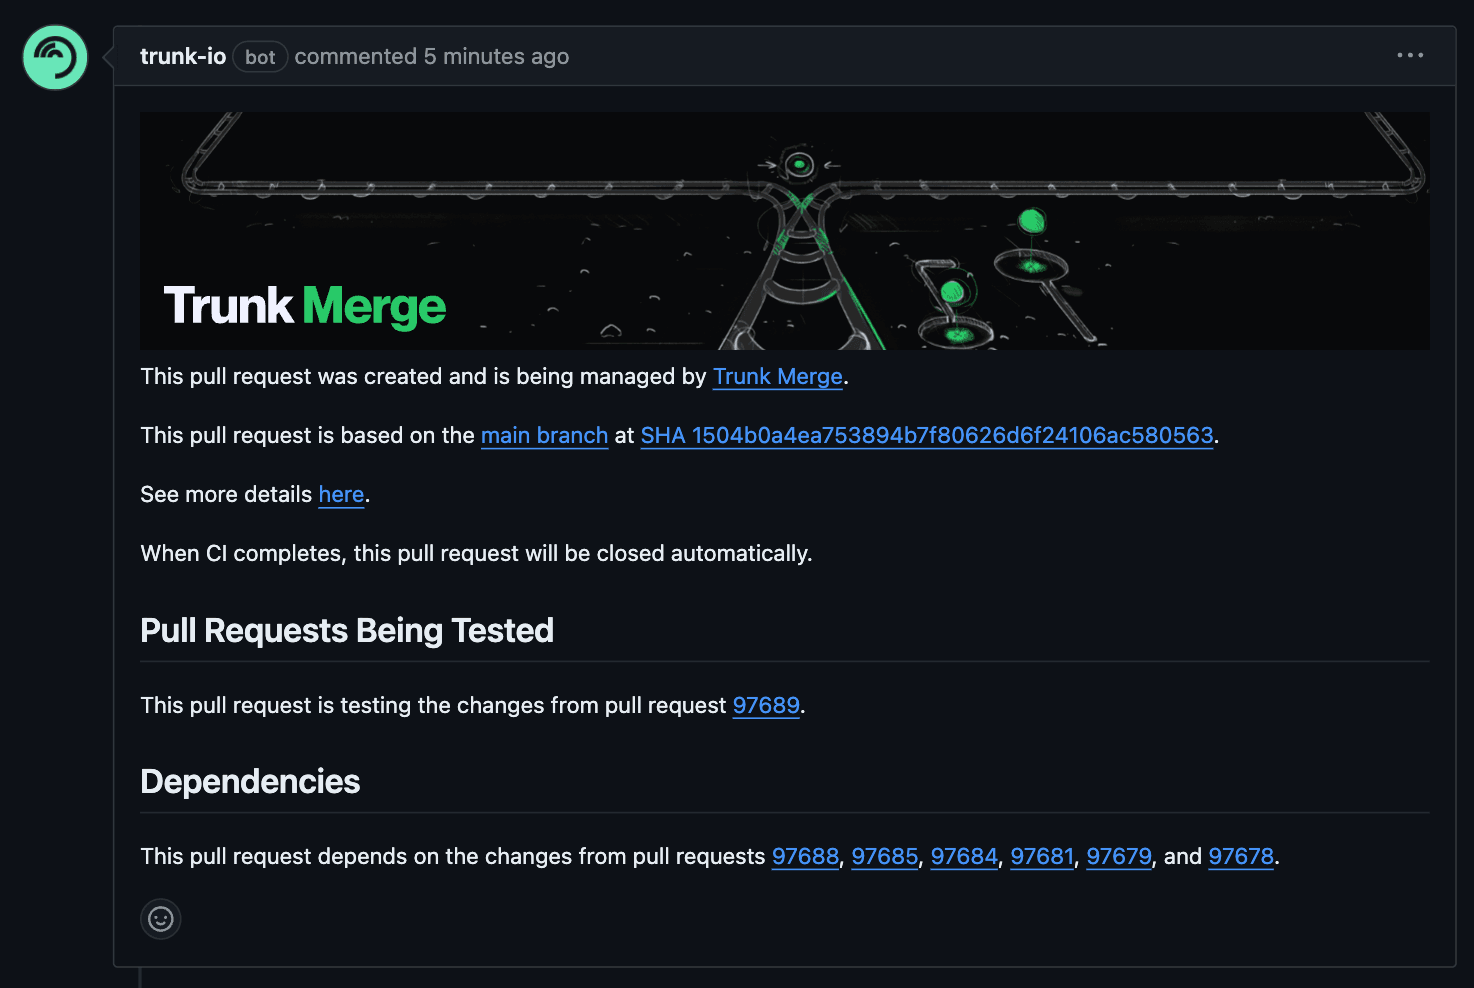Click the trunk-io bot avatar
The width and height of the screenshot is (1474, 988).
(x=54, y=57)
